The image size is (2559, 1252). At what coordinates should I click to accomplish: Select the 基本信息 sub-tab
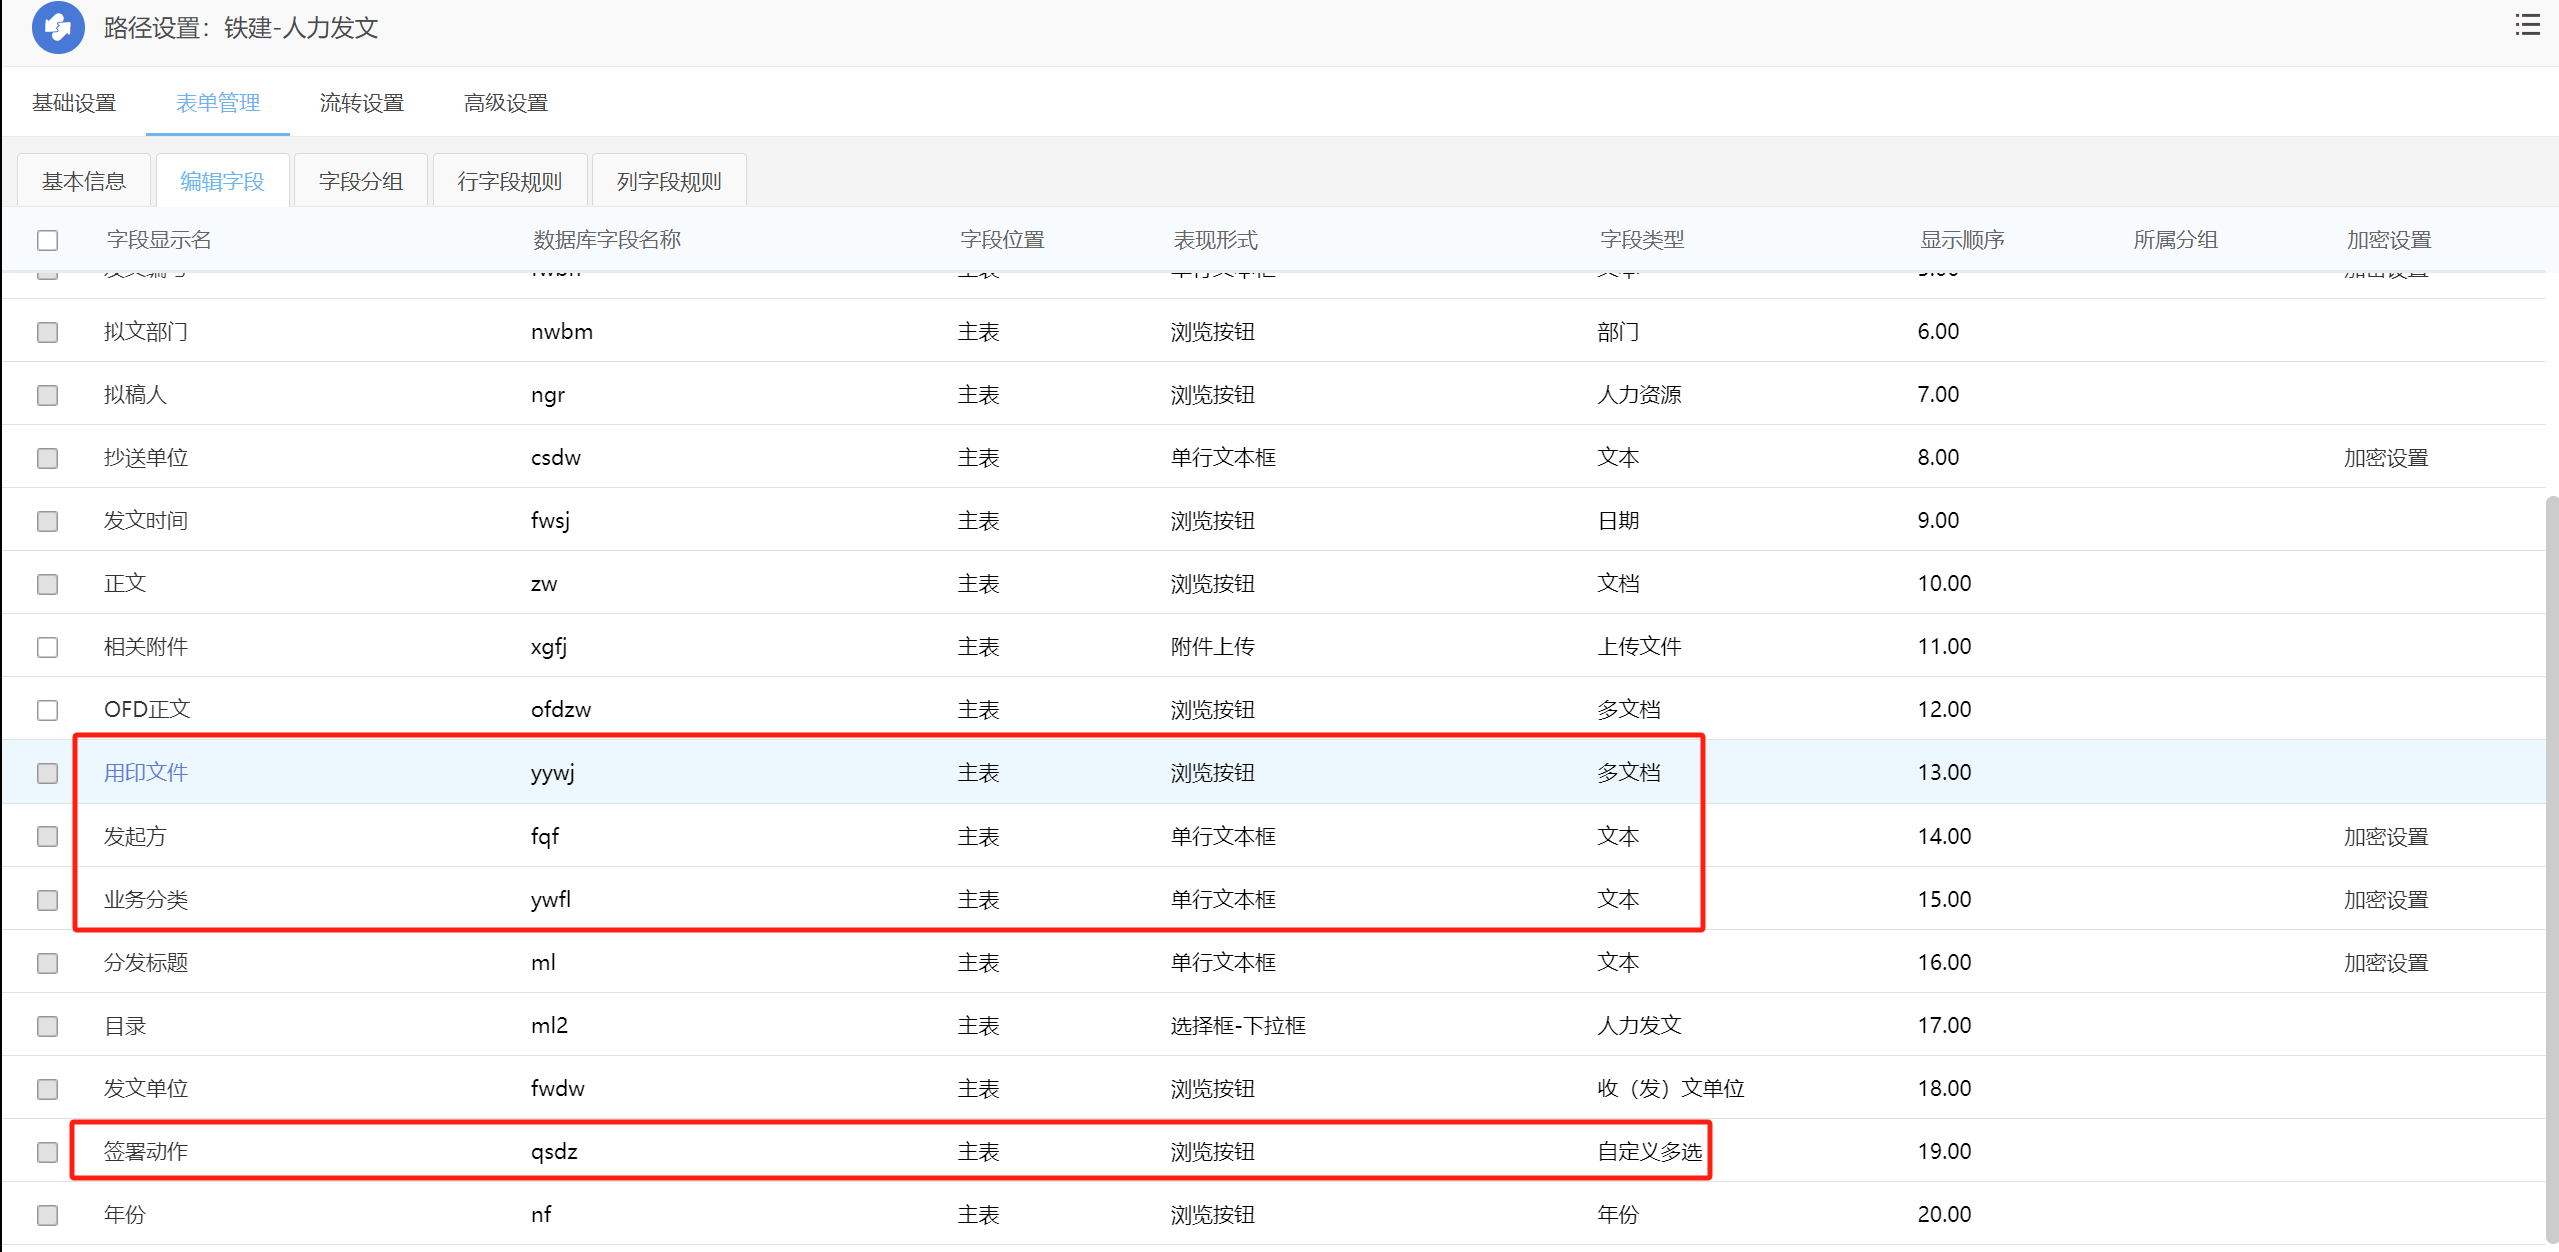tap(84, 182)
